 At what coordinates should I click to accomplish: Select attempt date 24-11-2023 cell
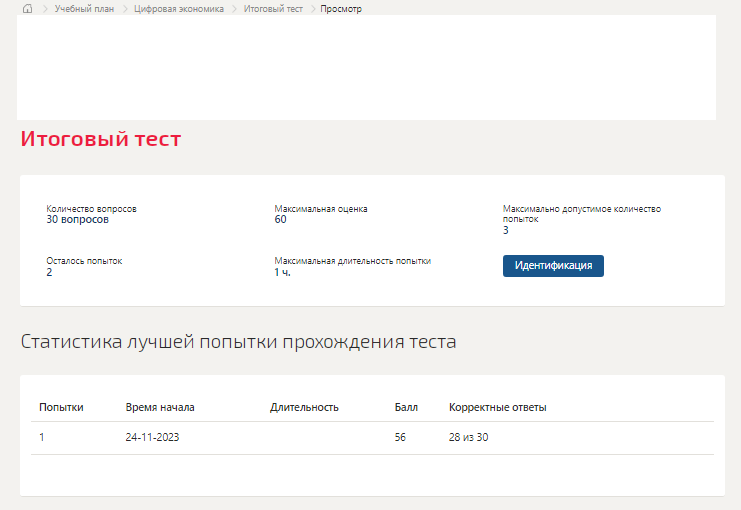click(152, 437)
